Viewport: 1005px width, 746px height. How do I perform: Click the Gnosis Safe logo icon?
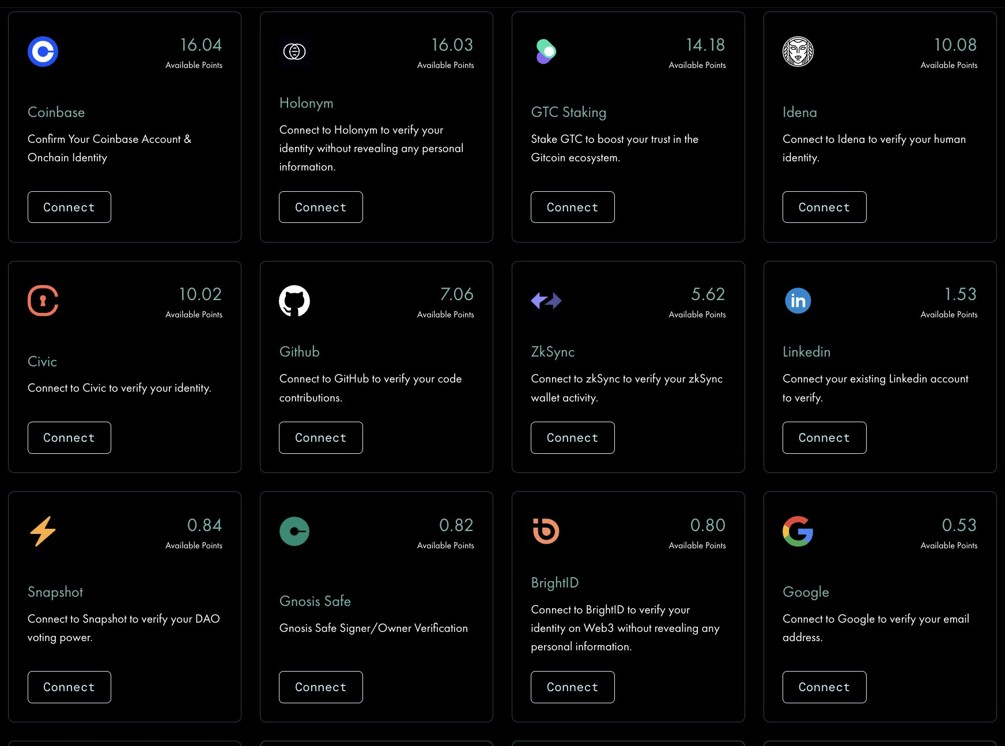294,531
